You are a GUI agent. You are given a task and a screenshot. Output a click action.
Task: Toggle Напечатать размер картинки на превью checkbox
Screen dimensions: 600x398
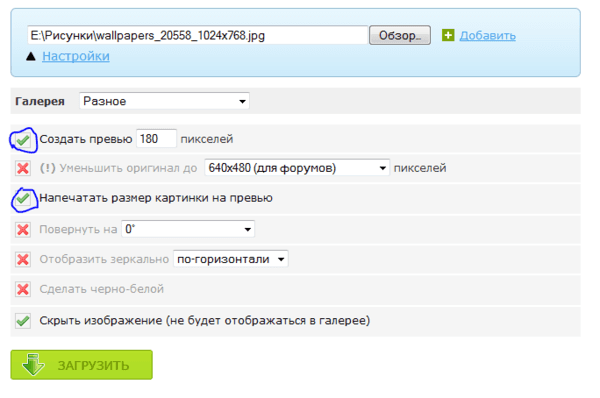pos(23,199)
